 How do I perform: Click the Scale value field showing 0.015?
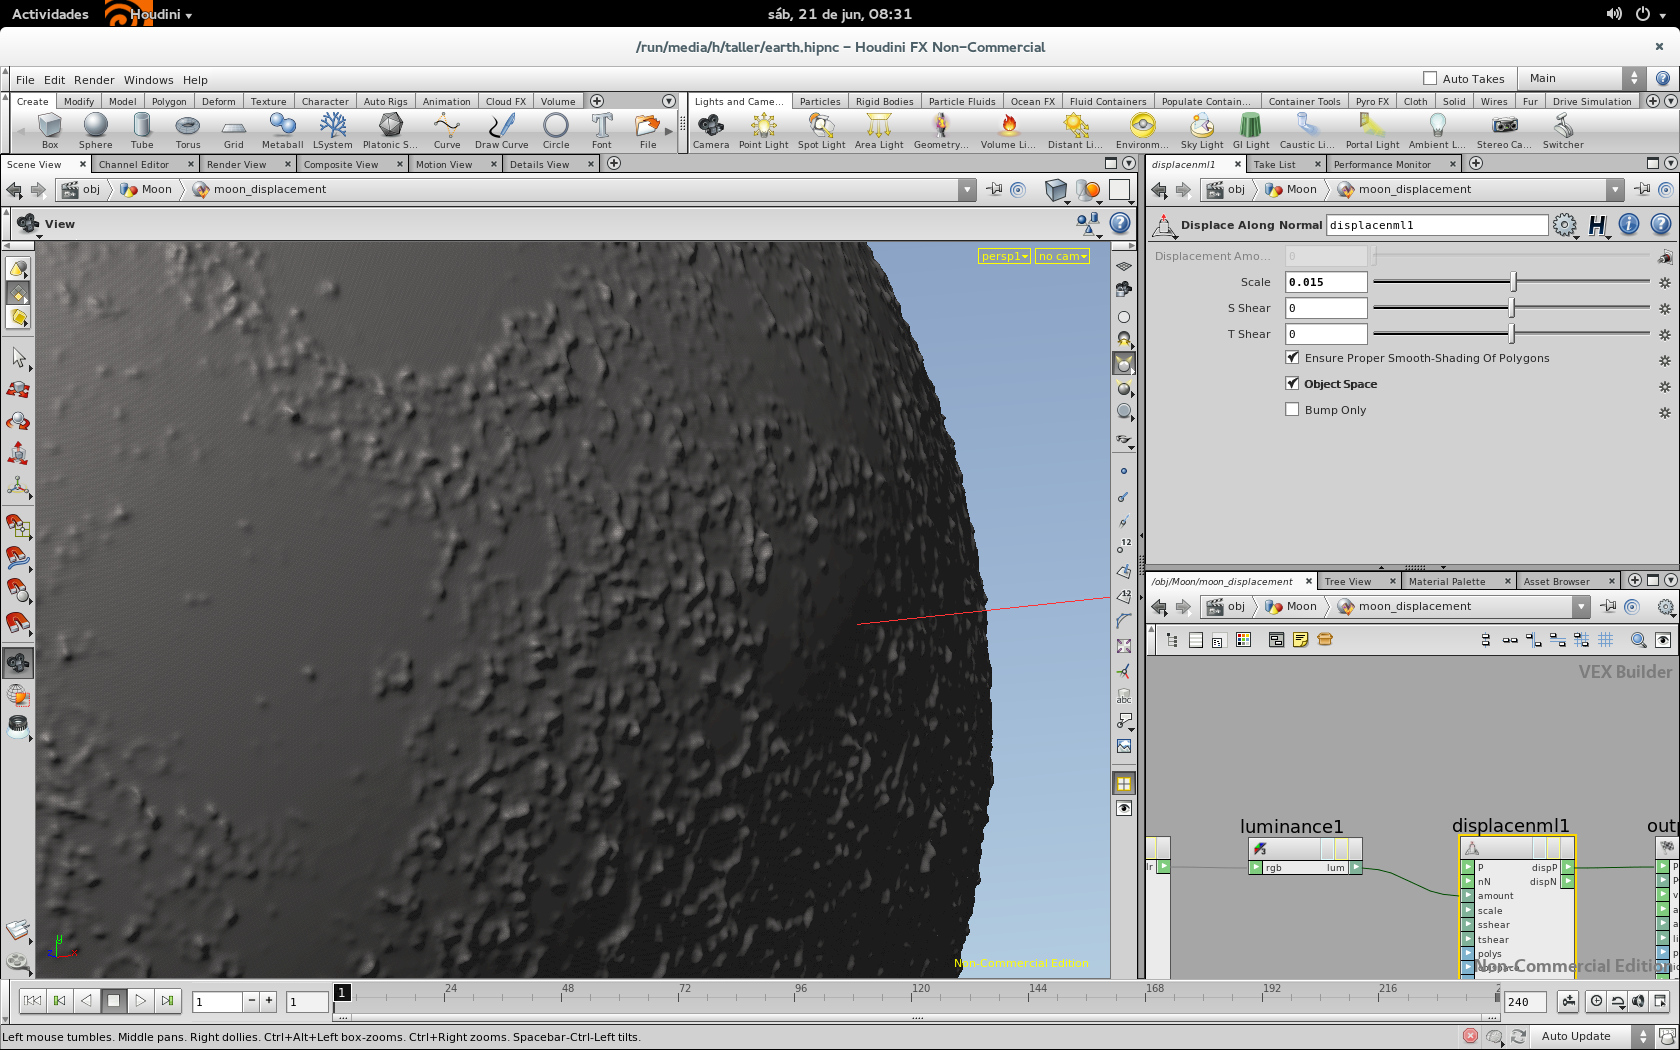pos(1326,282)
